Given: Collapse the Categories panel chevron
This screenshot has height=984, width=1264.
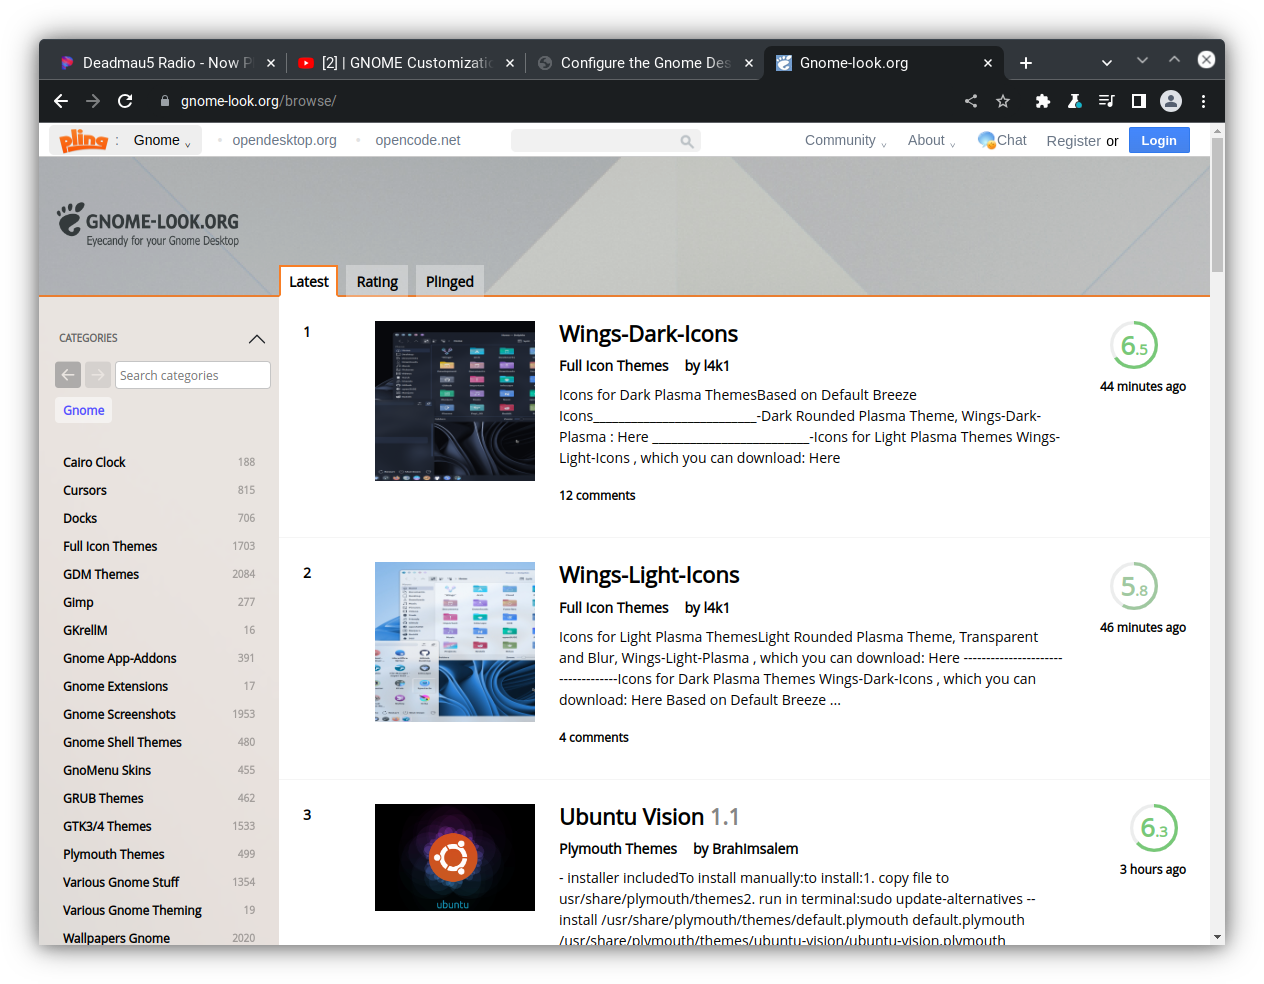Looking at the screenshot, I should click(x=257, y=339).
